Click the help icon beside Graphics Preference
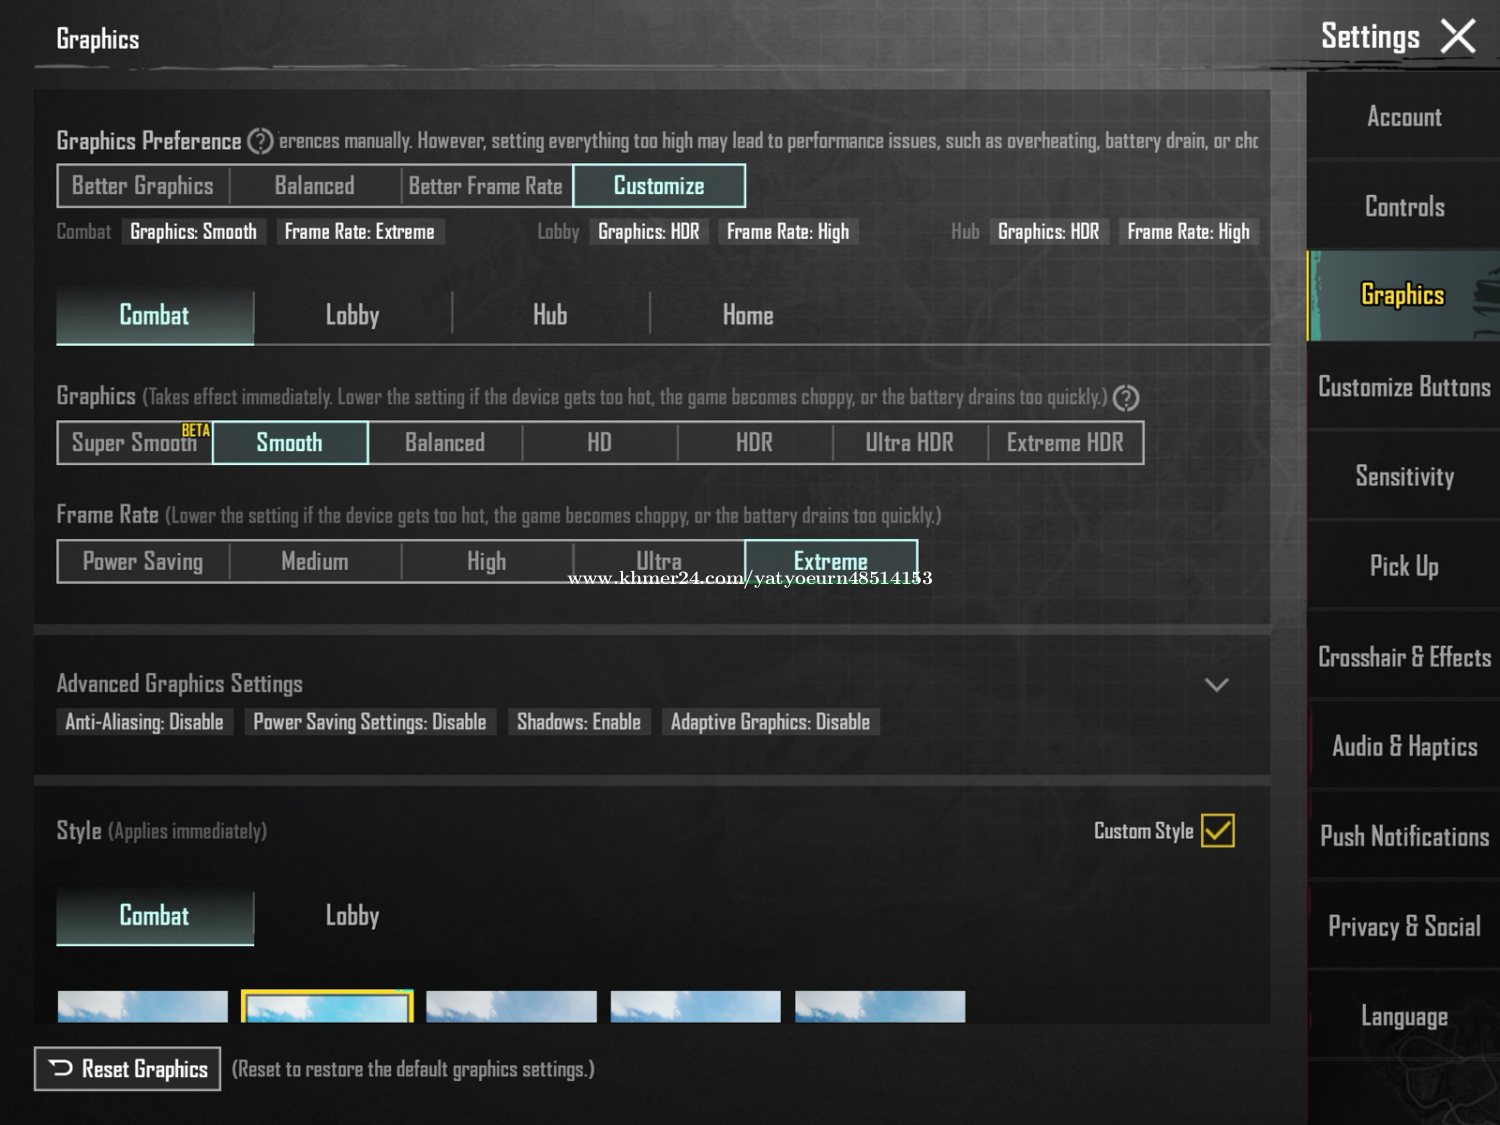Screen dimensions: 1500x1125 click(260, 141)
